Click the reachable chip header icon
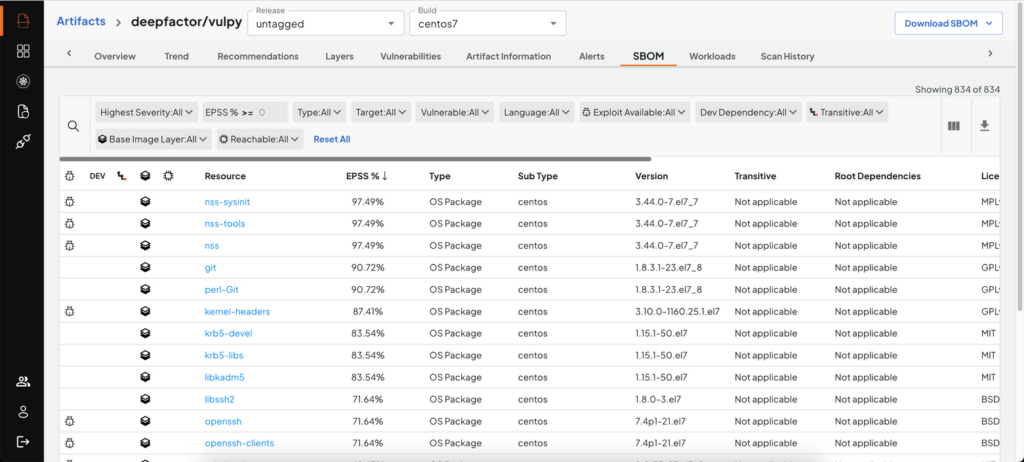This screenshot has width=1024, height=462. click(168, 176)
